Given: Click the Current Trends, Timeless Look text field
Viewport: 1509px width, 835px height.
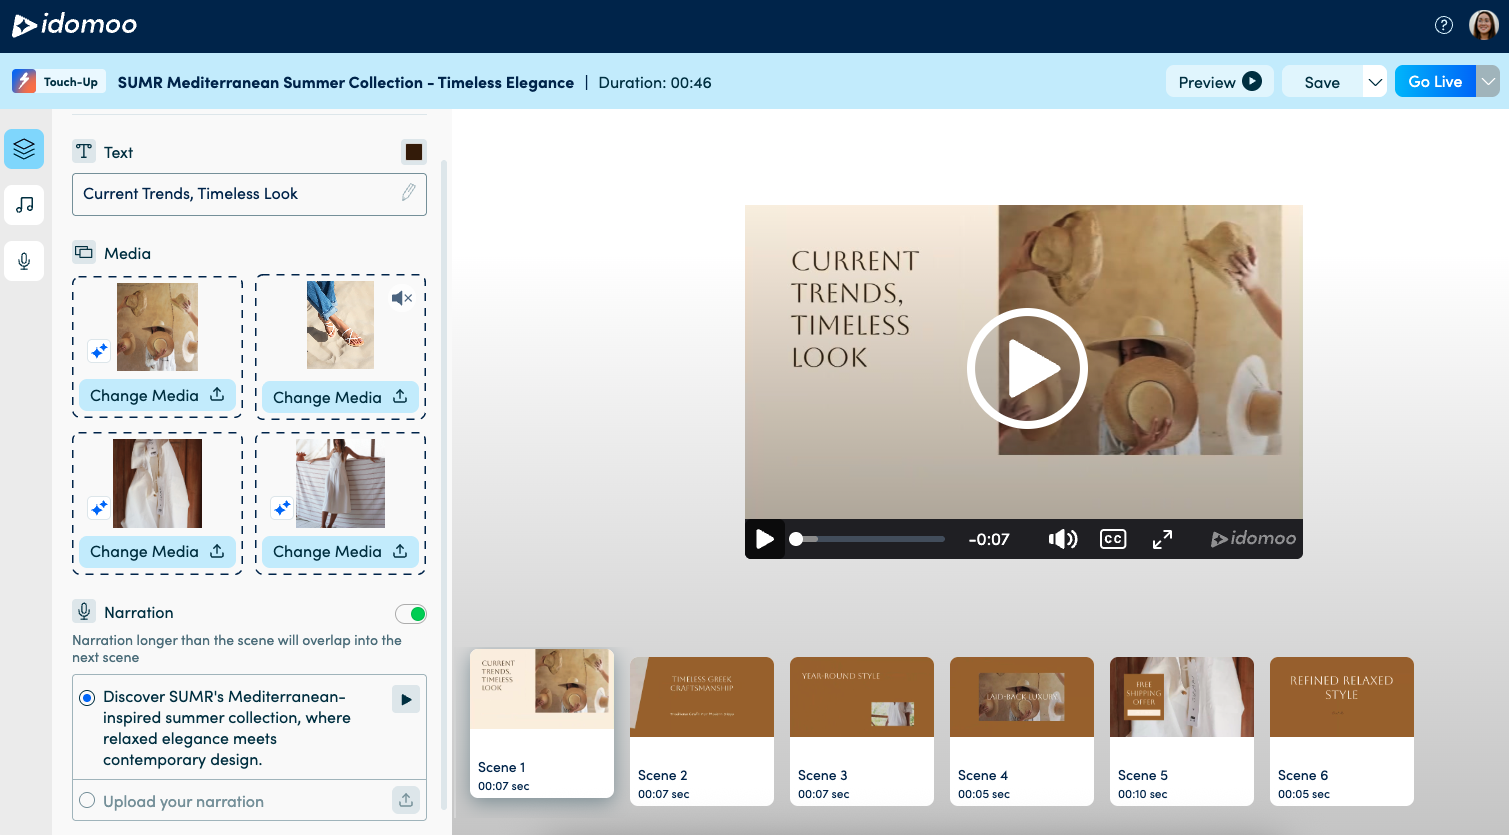Looking at the screenshot, I should 249,194.
